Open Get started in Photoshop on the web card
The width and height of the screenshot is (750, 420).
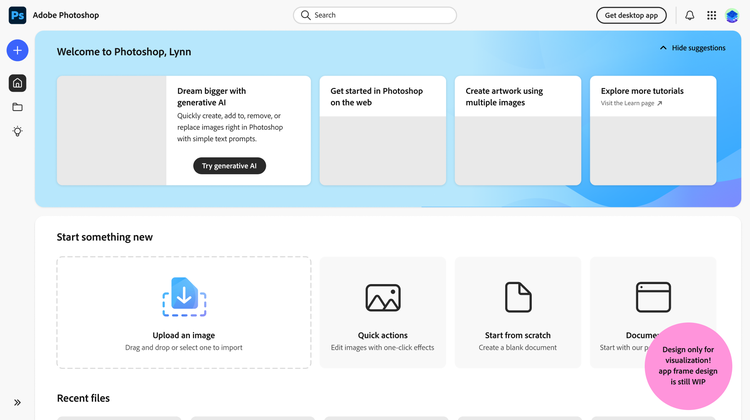(383, 130)
